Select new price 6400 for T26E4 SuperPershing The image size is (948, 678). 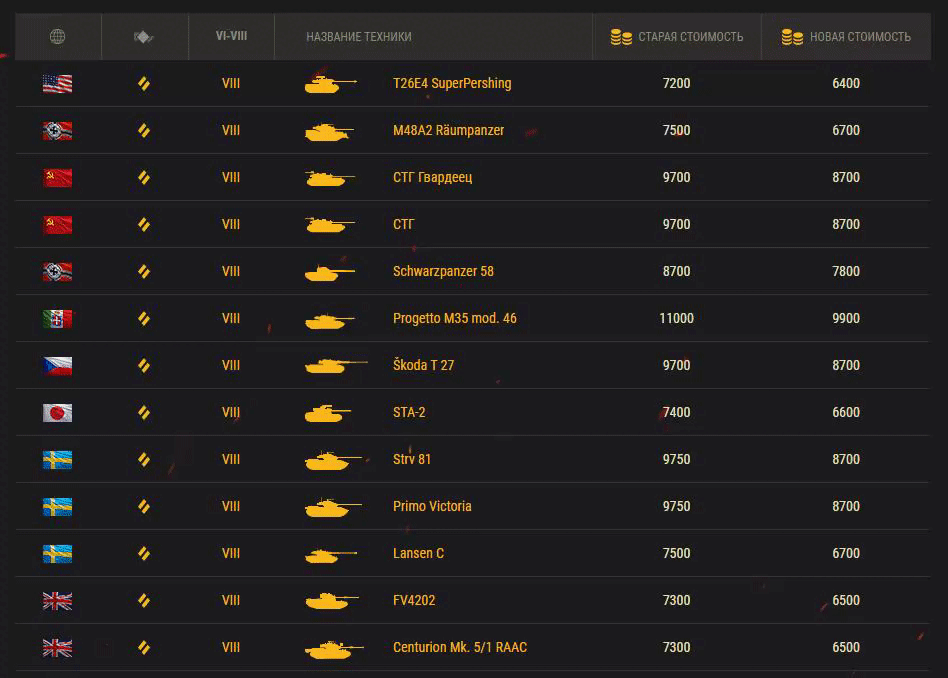click(x=846, y=83)
